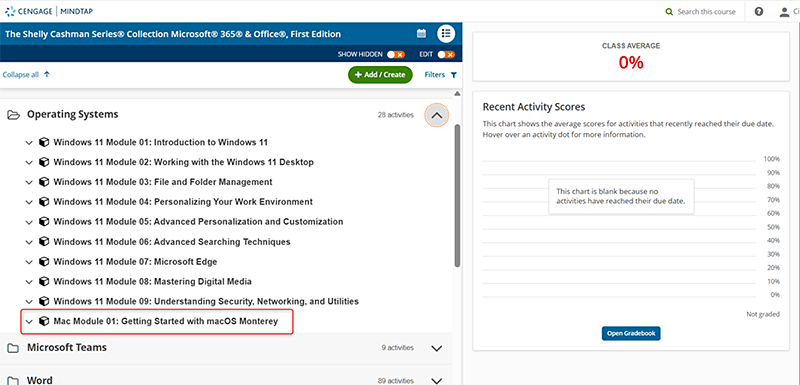Open Windows 11 Module 09: Understanding Security, Networking, and Utilities
This screenshot has width=800, height=385.
pos(206,301)
